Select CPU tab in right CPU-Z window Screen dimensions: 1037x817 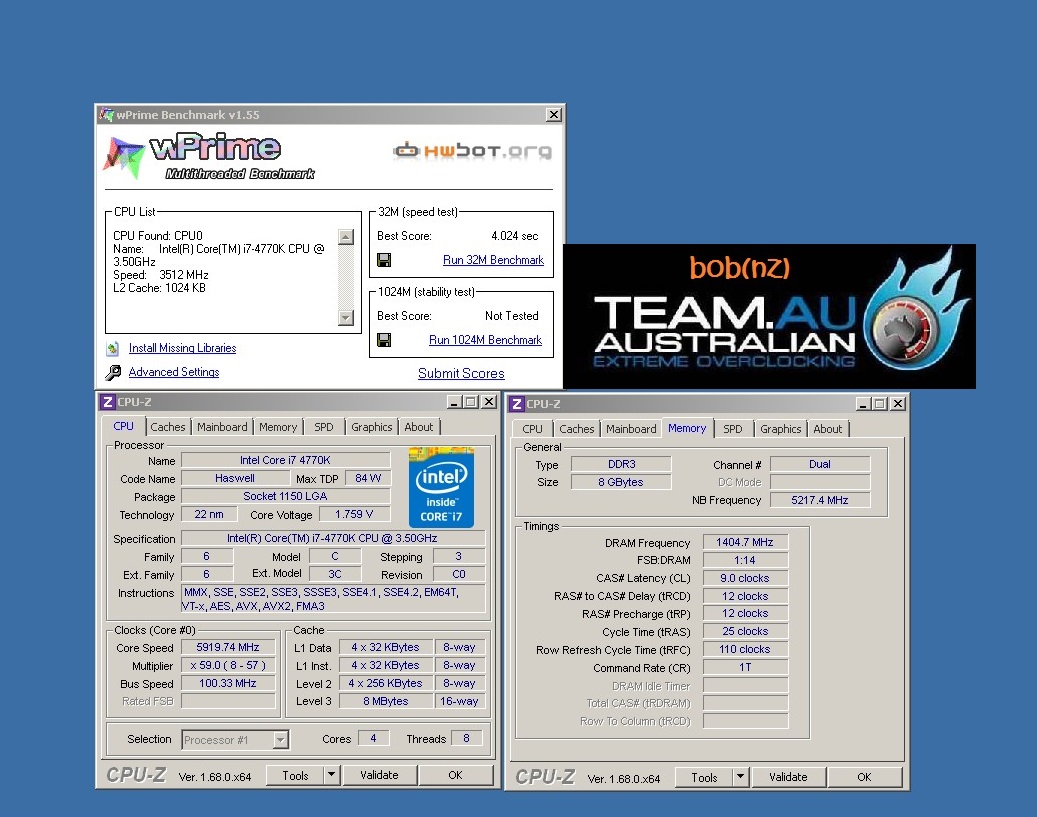pos(532,429)
